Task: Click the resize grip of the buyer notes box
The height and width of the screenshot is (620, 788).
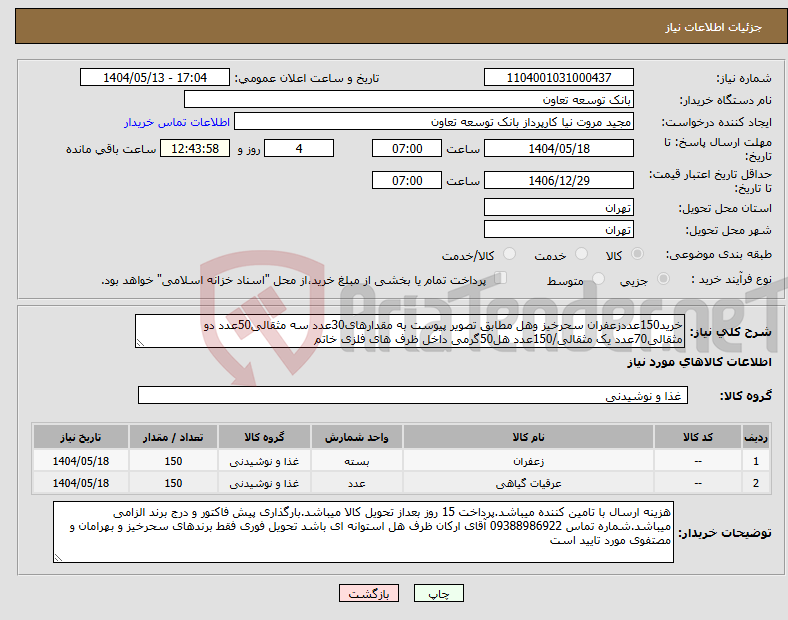Action: coord(58,557)
